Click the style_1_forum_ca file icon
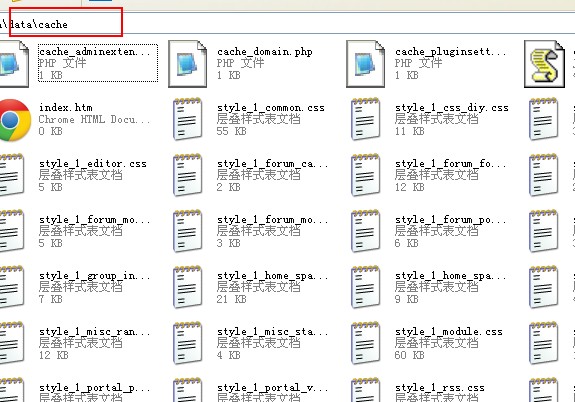Viewport: 575px width, 402px height. tap(187, 175)
